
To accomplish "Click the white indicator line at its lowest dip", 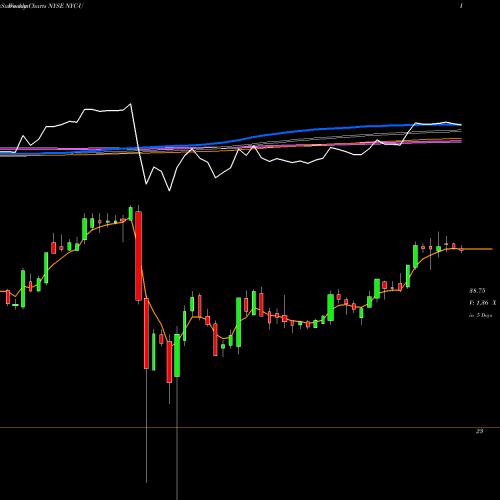I will click(169, 190).
